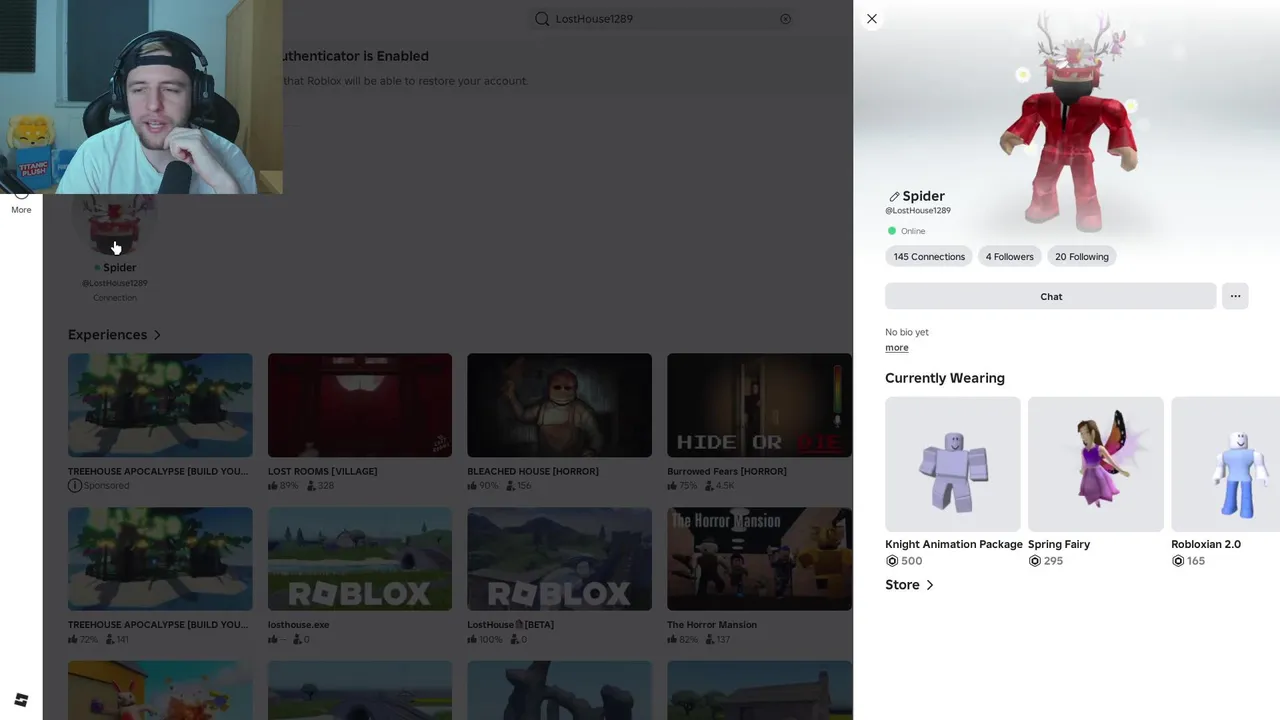This screenshot has height=720, width=1280.
Task: Open the losthouse.exe experience thumbnail
Action: click(360, 559)
